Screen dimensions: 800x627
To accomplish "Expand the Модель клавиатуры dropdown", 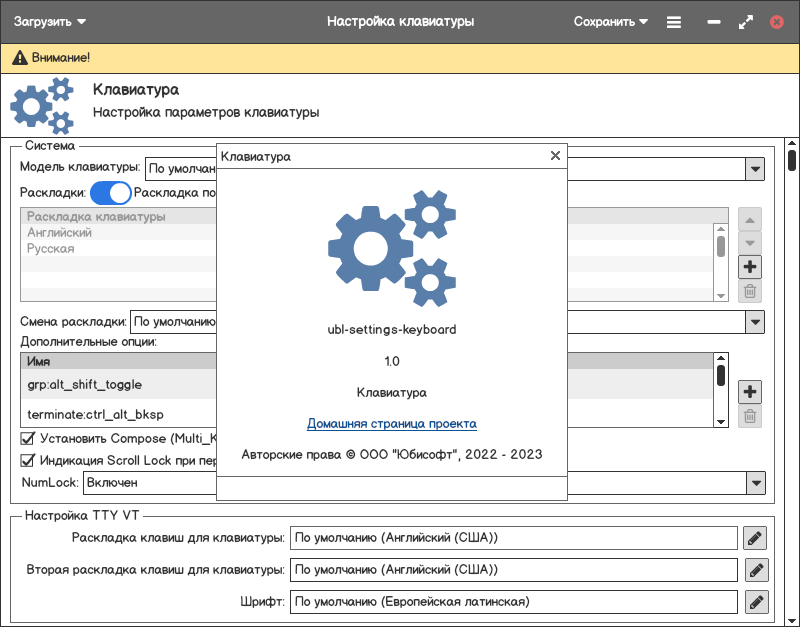I will [x=754, y=170].
